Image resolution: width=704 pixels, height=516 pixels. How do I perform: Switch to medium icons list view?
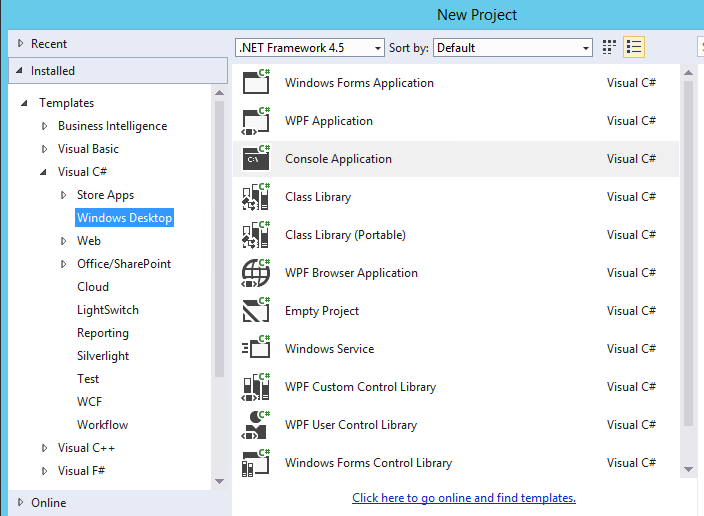(x=634, y=47)
